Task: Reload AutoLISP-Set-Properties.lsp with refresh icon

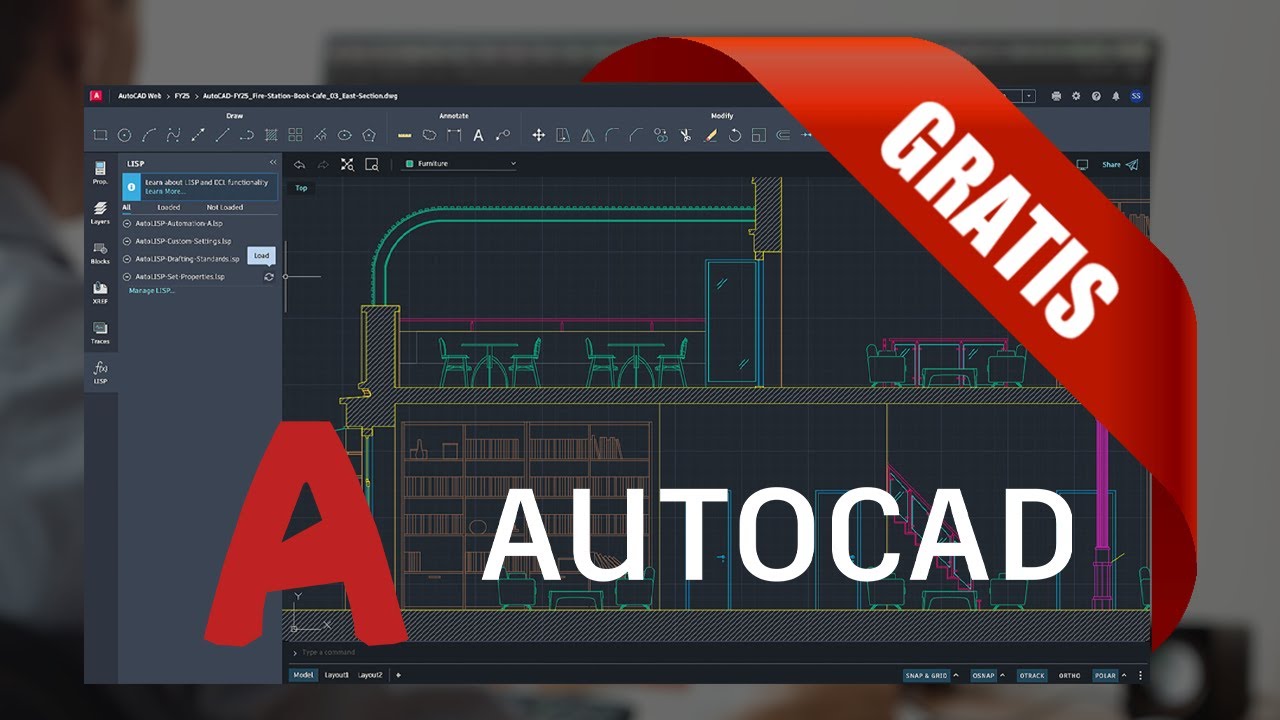Action: 269,277
